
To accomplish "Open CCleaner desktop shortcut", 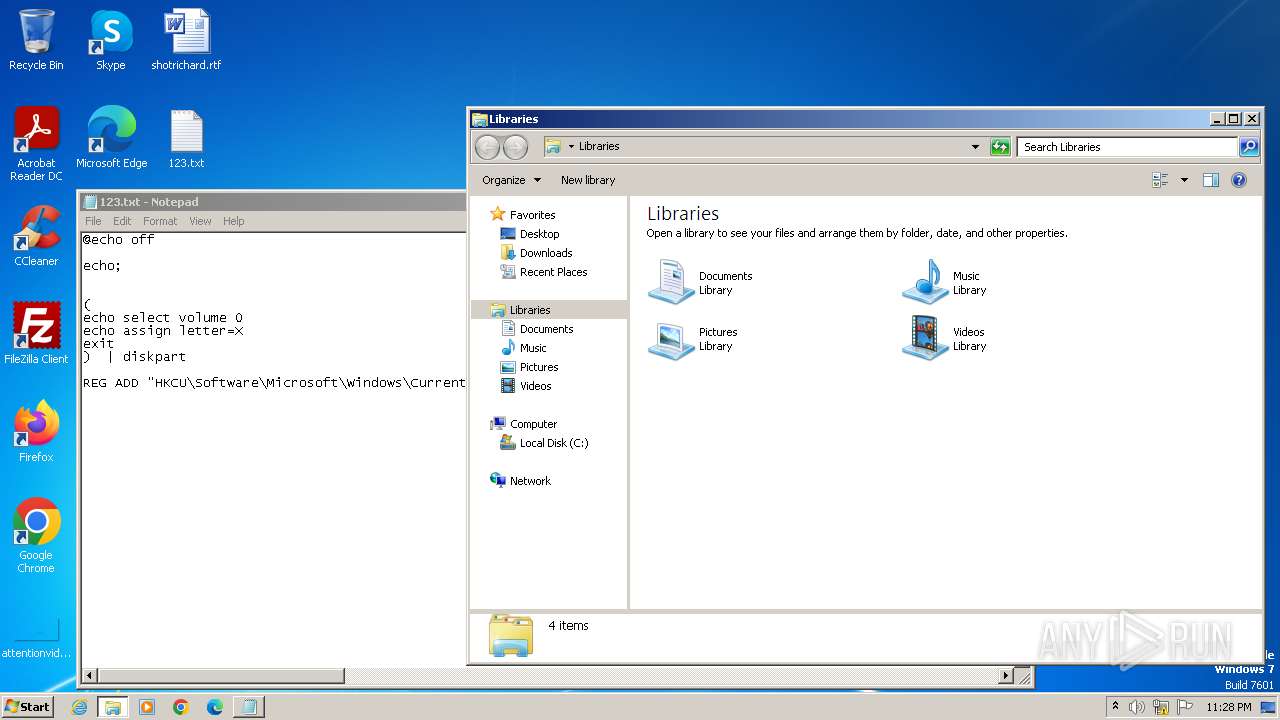I will (36, 236).
